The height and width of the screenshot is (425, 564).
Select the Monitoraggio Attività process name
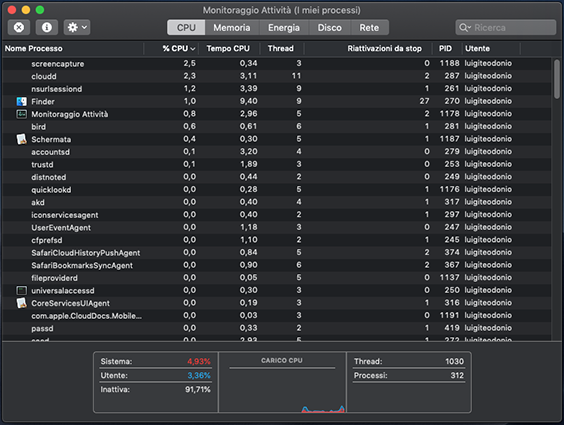tap(69, 114)
